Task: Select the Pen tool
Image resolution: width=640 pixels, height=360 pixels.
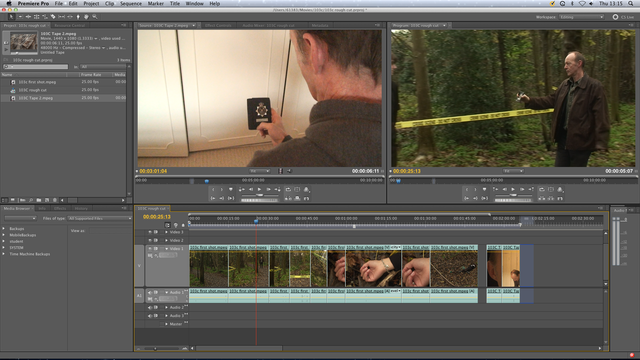Action: pyautogui.click(x=78, y=17)
